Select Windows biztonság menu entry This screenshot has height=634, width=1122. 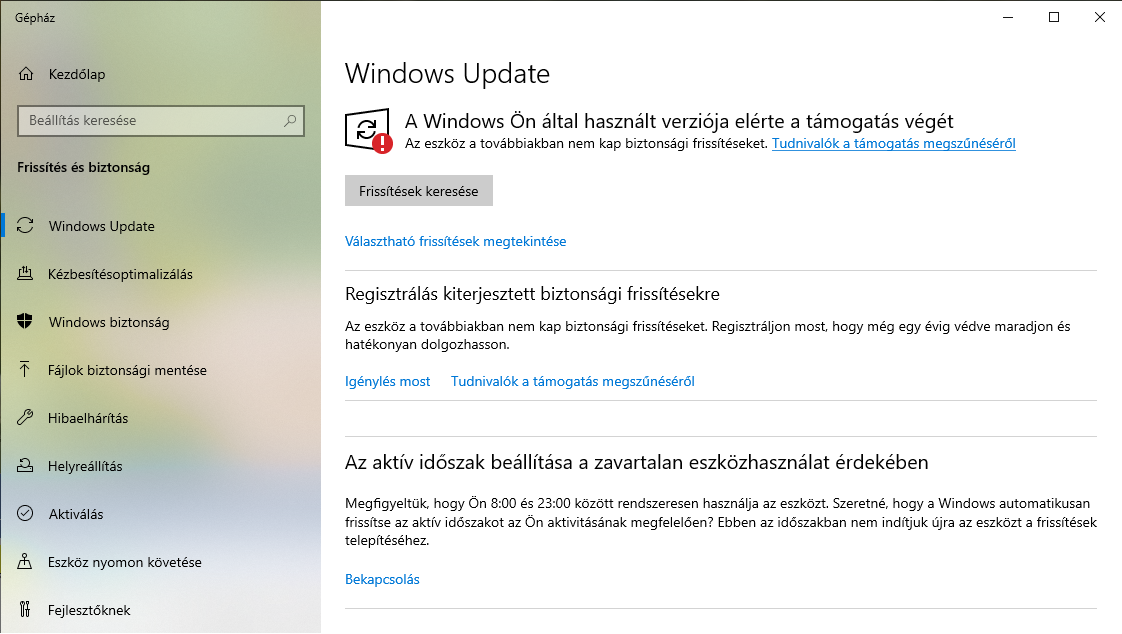[161, 322]
